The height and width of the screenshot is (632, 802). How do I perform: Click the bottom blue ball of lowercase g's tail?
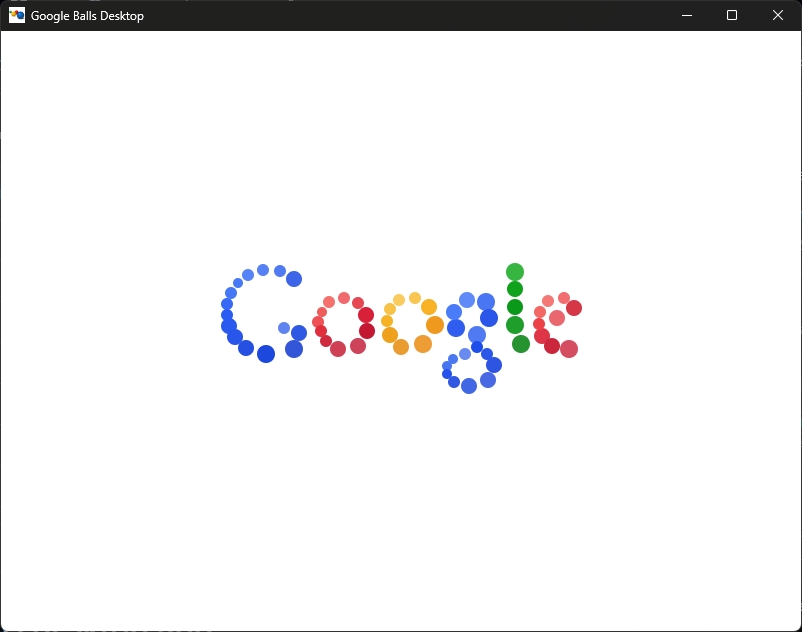pyautogui.click(x=469, y=386)
